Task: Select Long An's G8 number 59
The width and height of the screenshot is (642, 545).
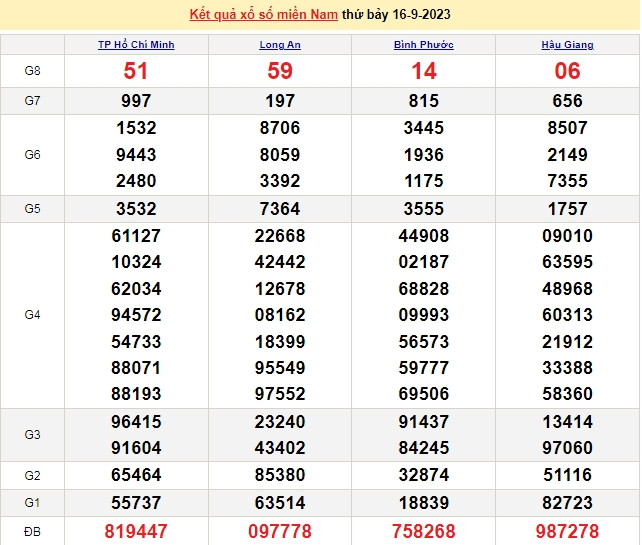Action: click(x=280, y=70)
